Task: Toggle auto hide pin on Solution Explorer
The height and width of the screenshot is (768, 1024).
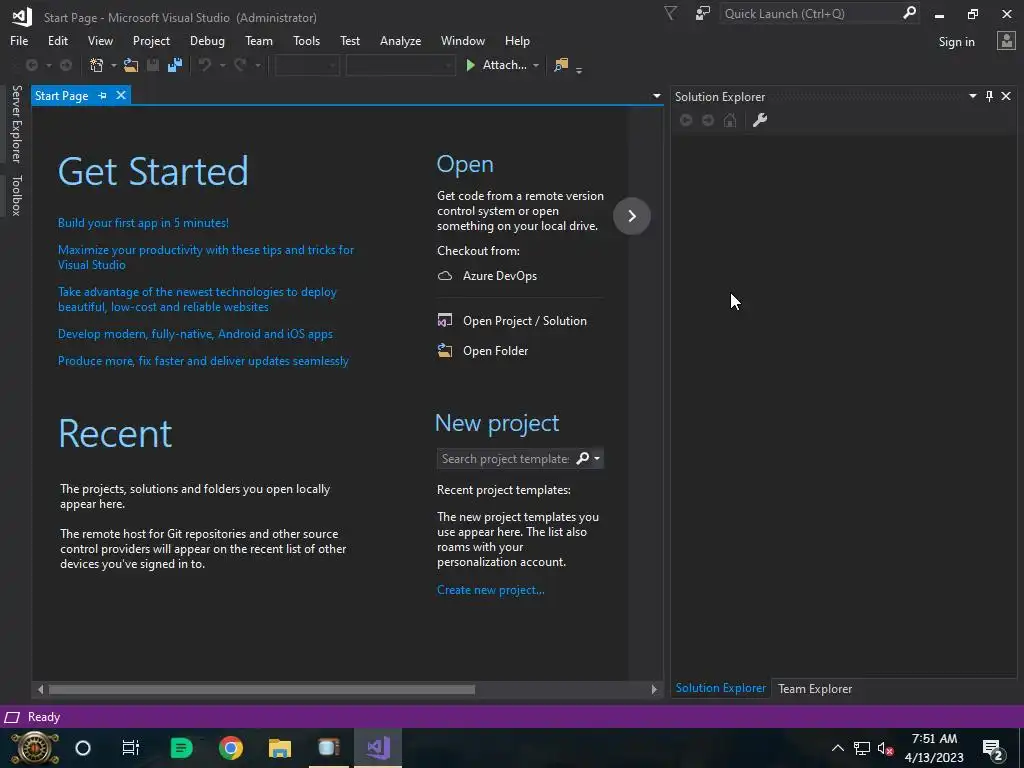Action: pos(989,97)
